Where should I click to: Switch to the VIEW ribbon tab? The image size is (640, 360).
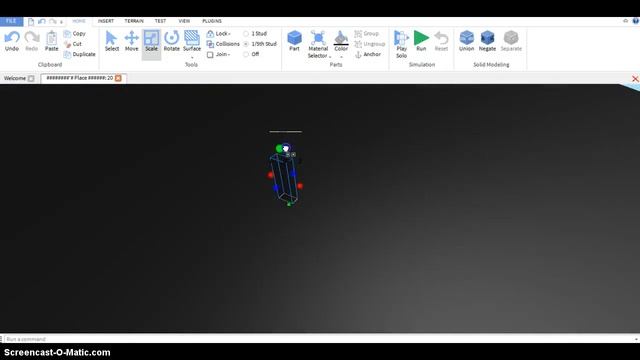(x=184, y=21)
